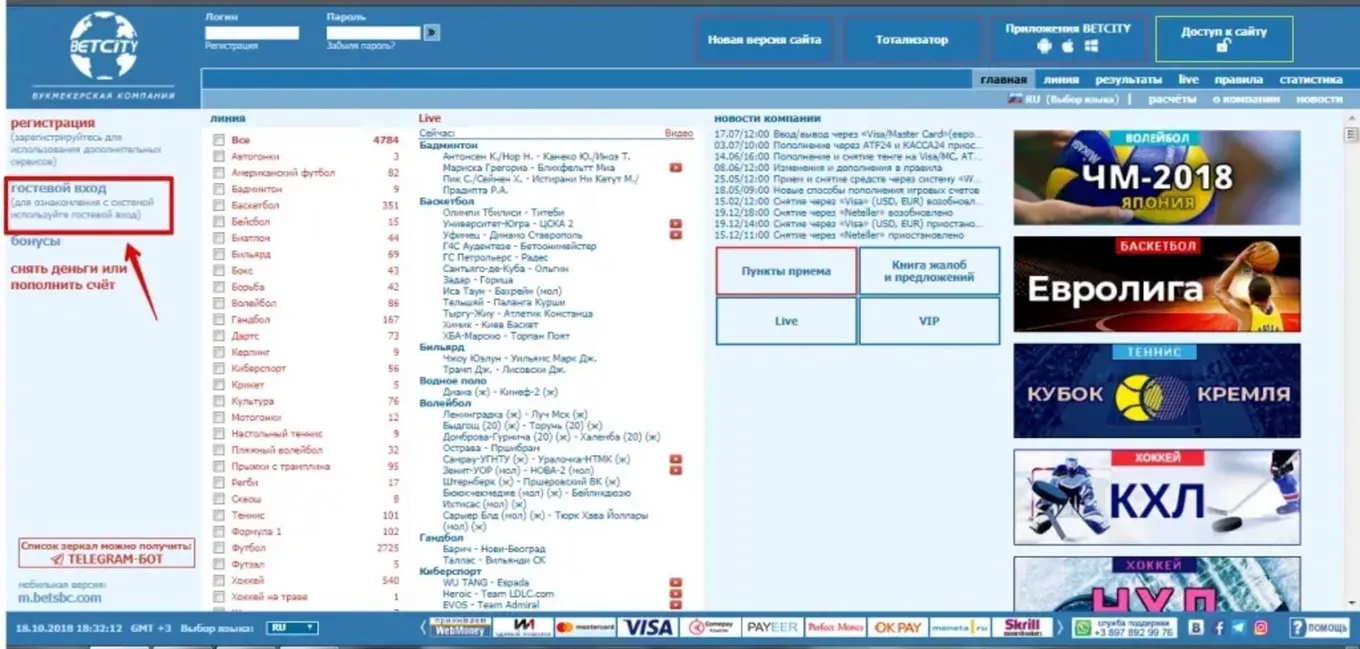Show previous payment methods with left arrow
Image resolution: width=1360 pixels, height=649 pixels.
pyautogui.click(x=423, y=628)
